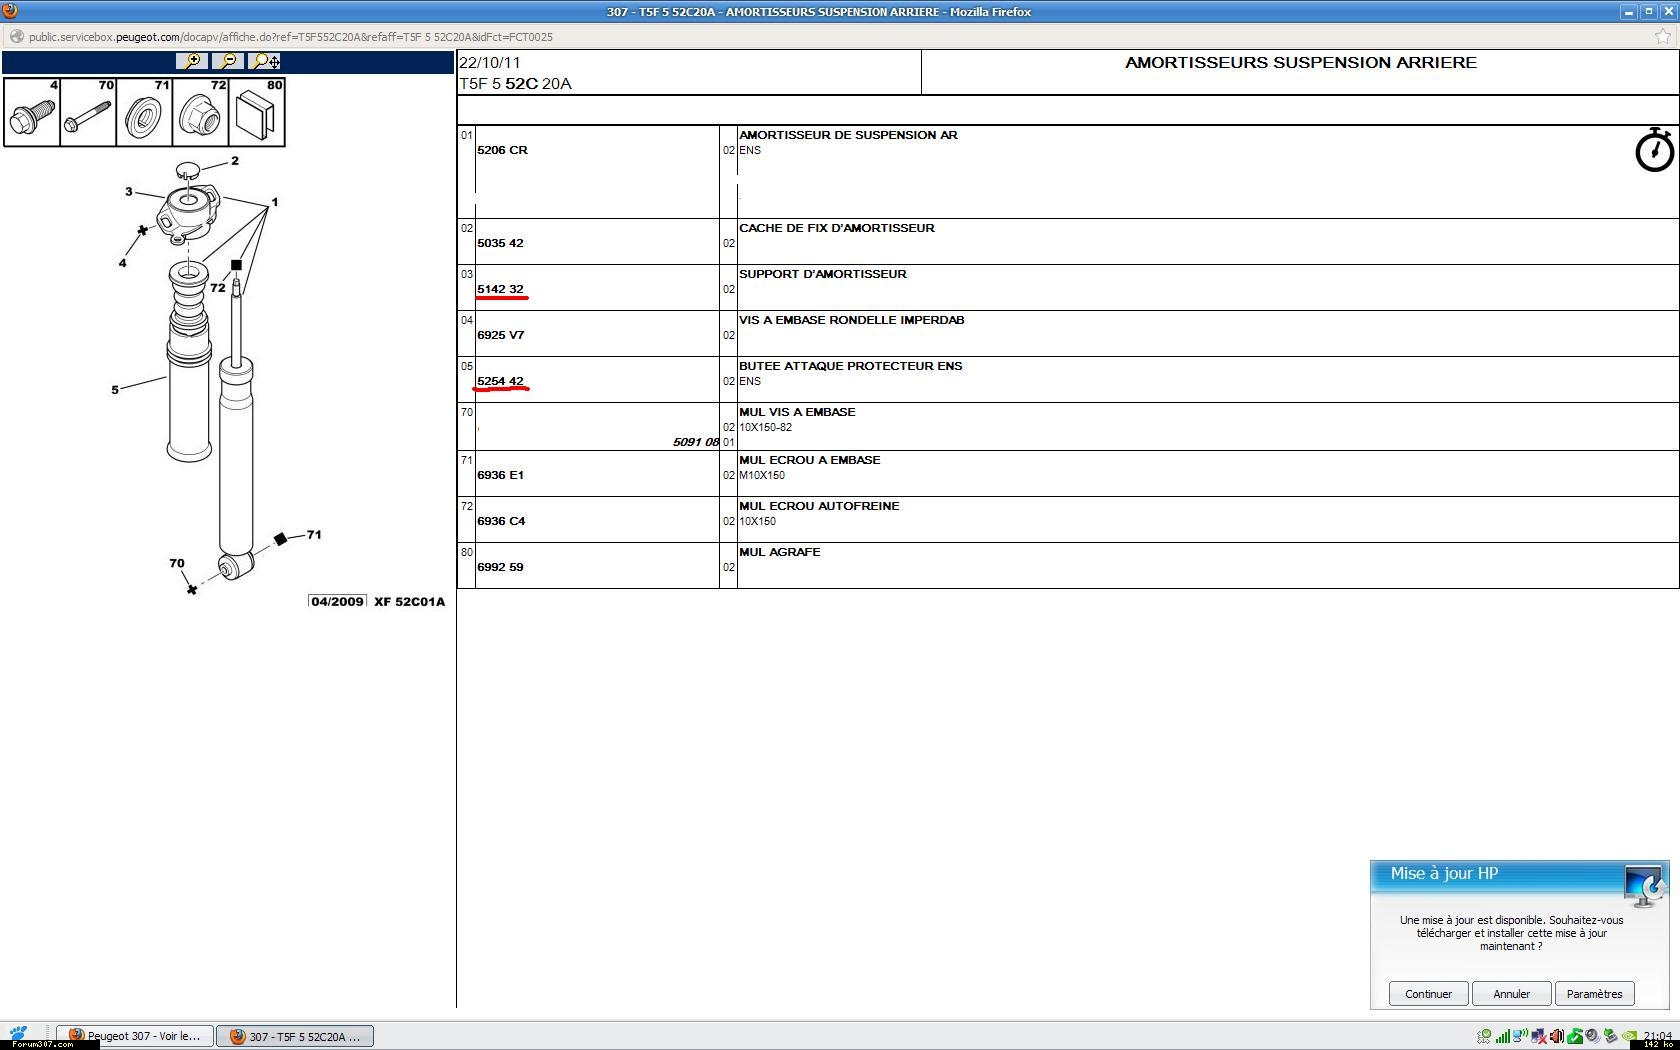This screenshot has height=1050, width=1680.
Task: Click diagram callout number 1 shock absorber
Action: (x=275, y=202)
